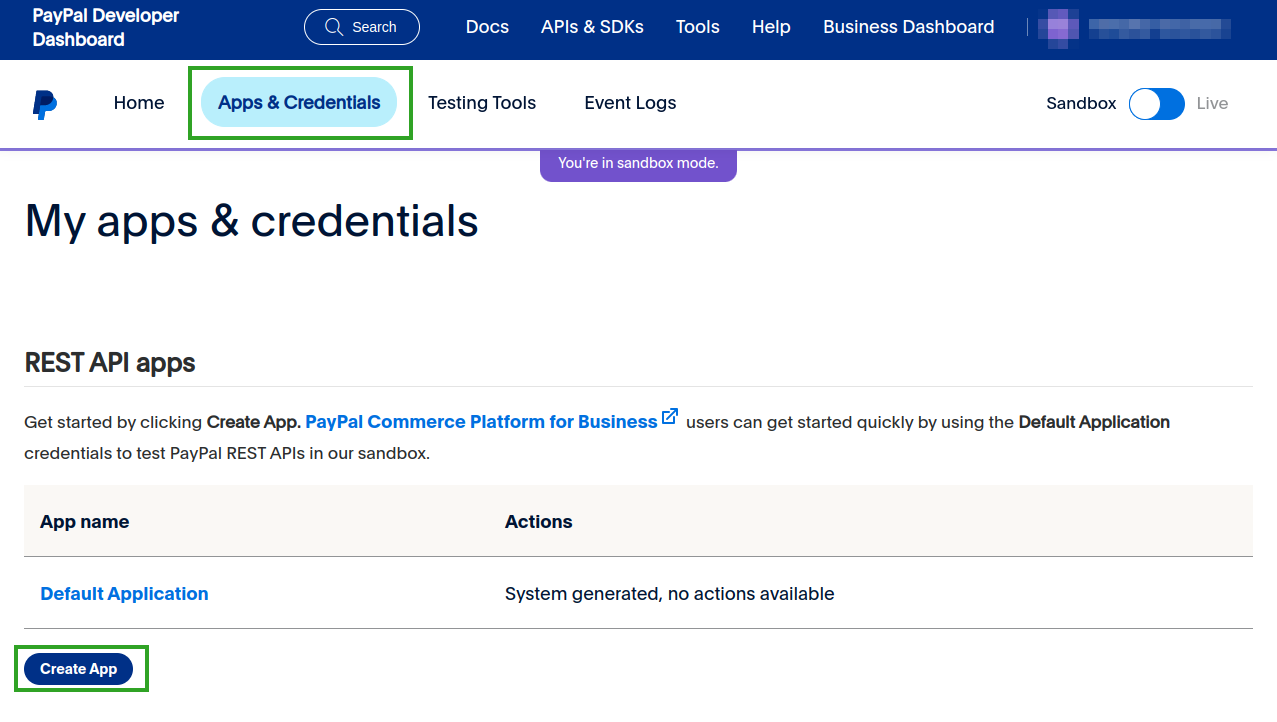Open the Docs menu
This screenshot has width=1277, height=722.
487,27
